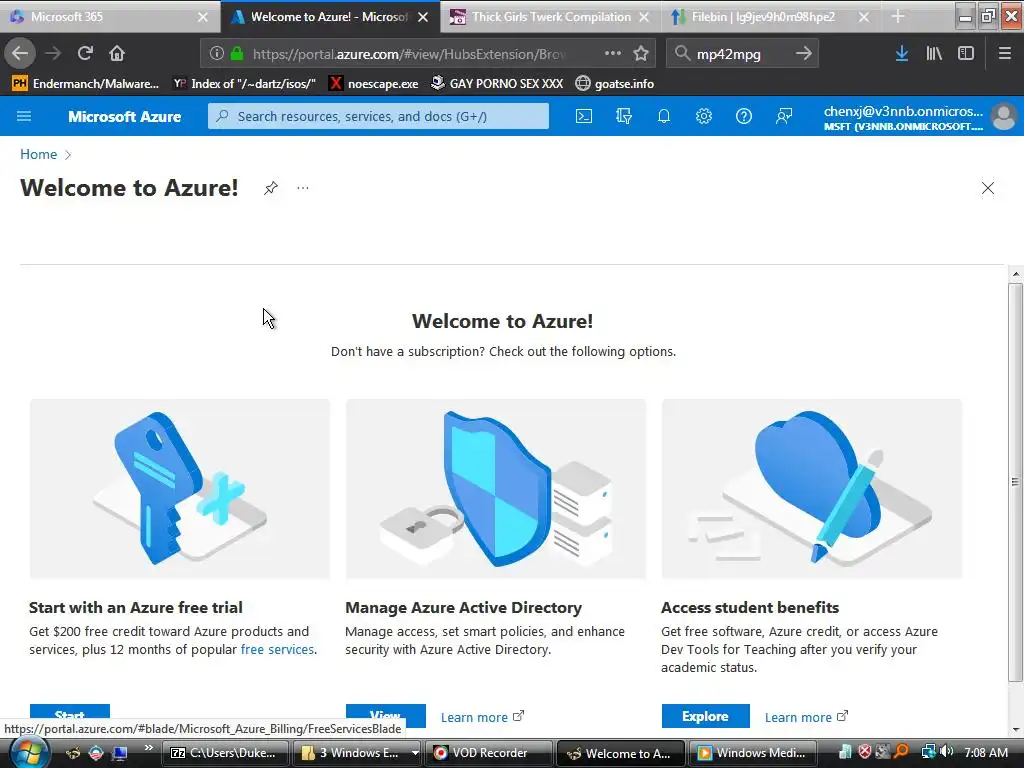Submit the mp42mpg search arrow

pyautogui.click(x=804, y=54)
